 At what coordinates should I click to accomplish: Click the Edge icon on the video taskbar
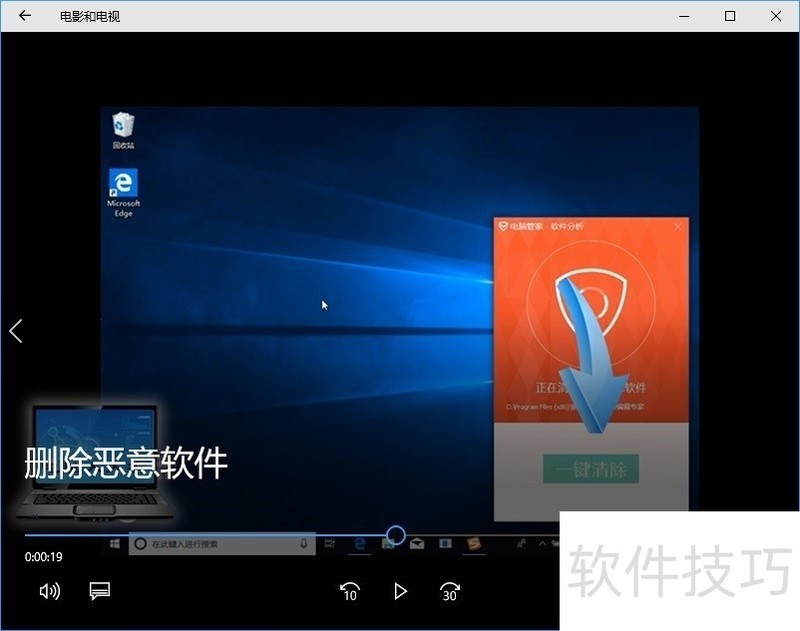[359, 544]
